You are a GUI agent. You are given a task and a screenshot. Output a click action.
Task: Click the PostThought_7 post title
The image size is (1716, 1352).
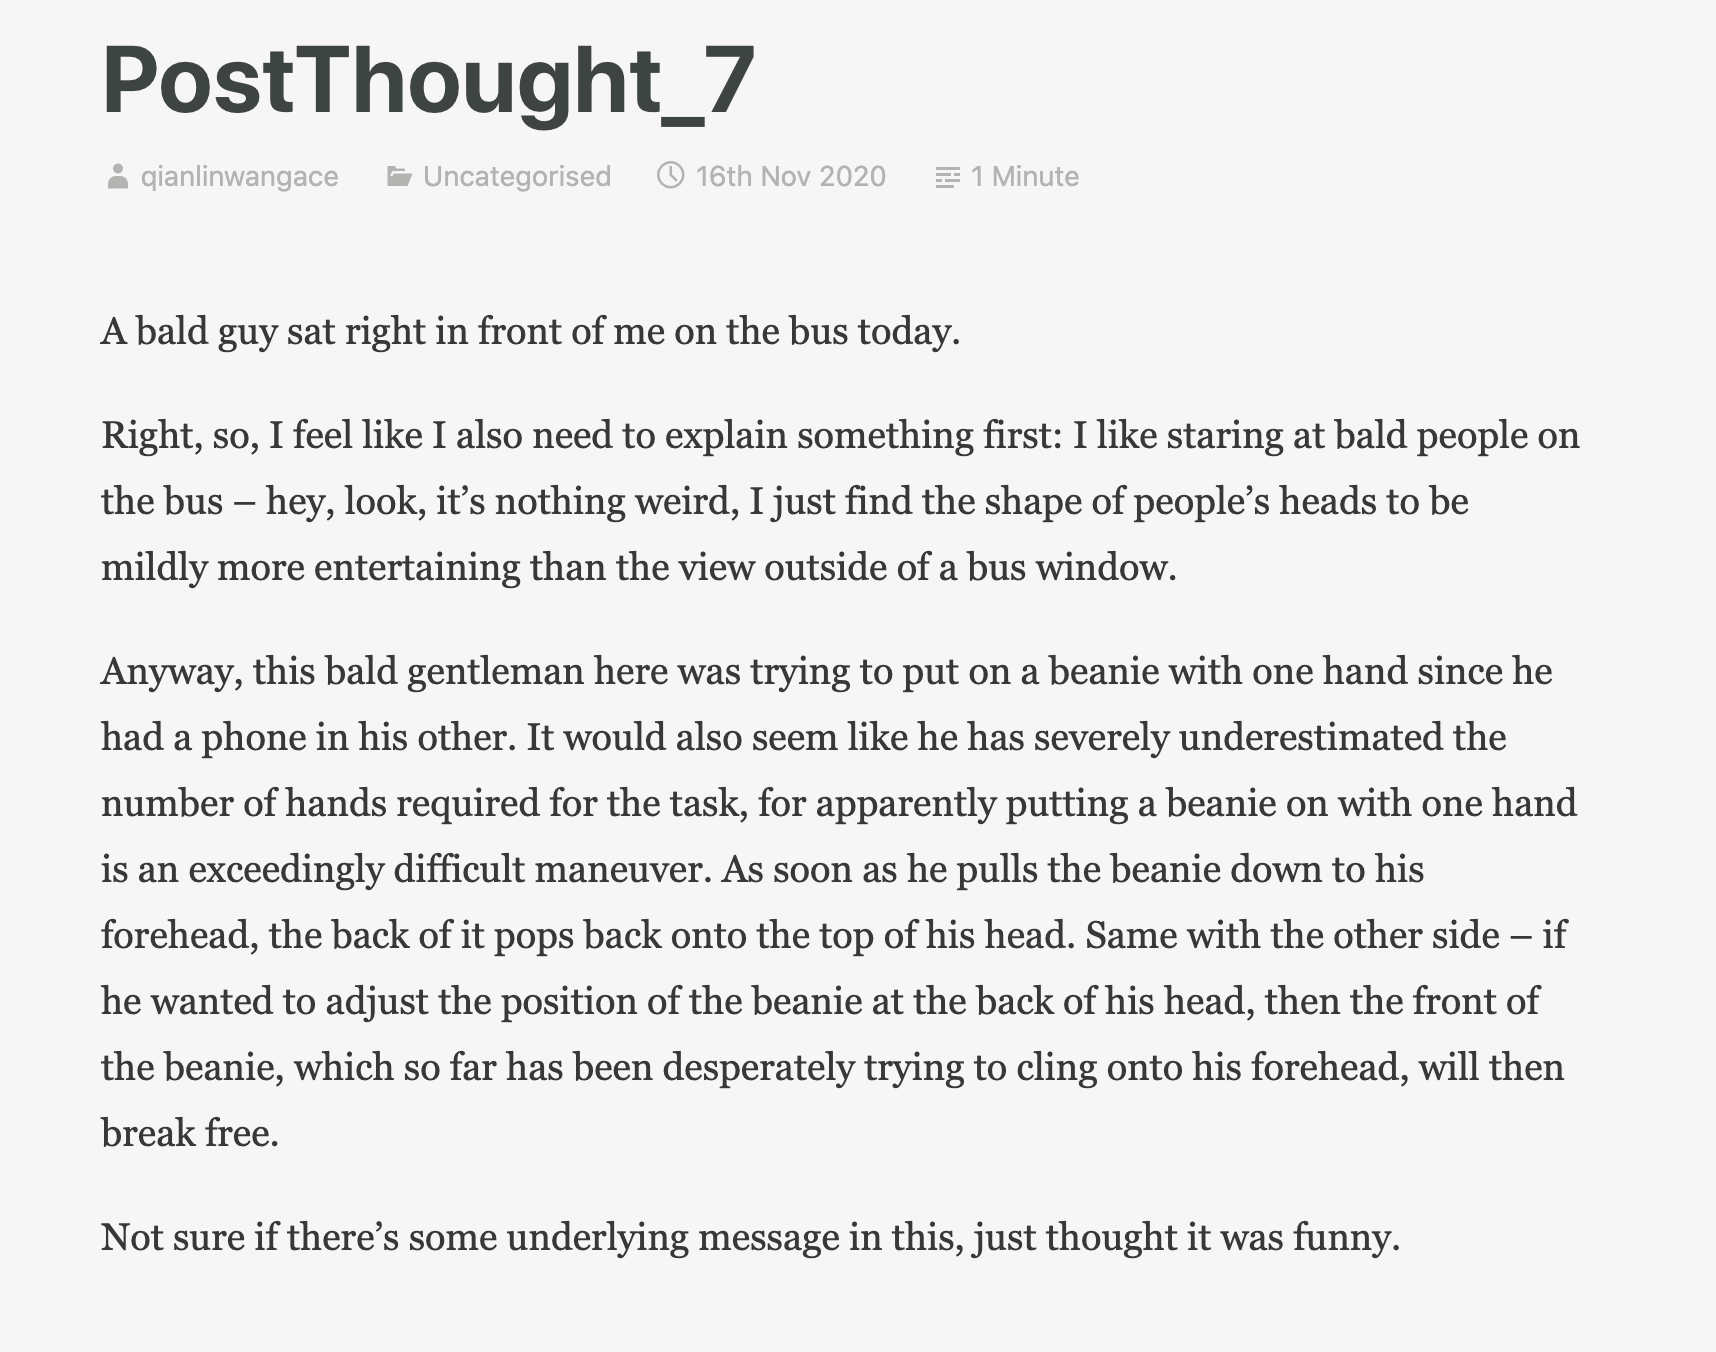[428, 82]
